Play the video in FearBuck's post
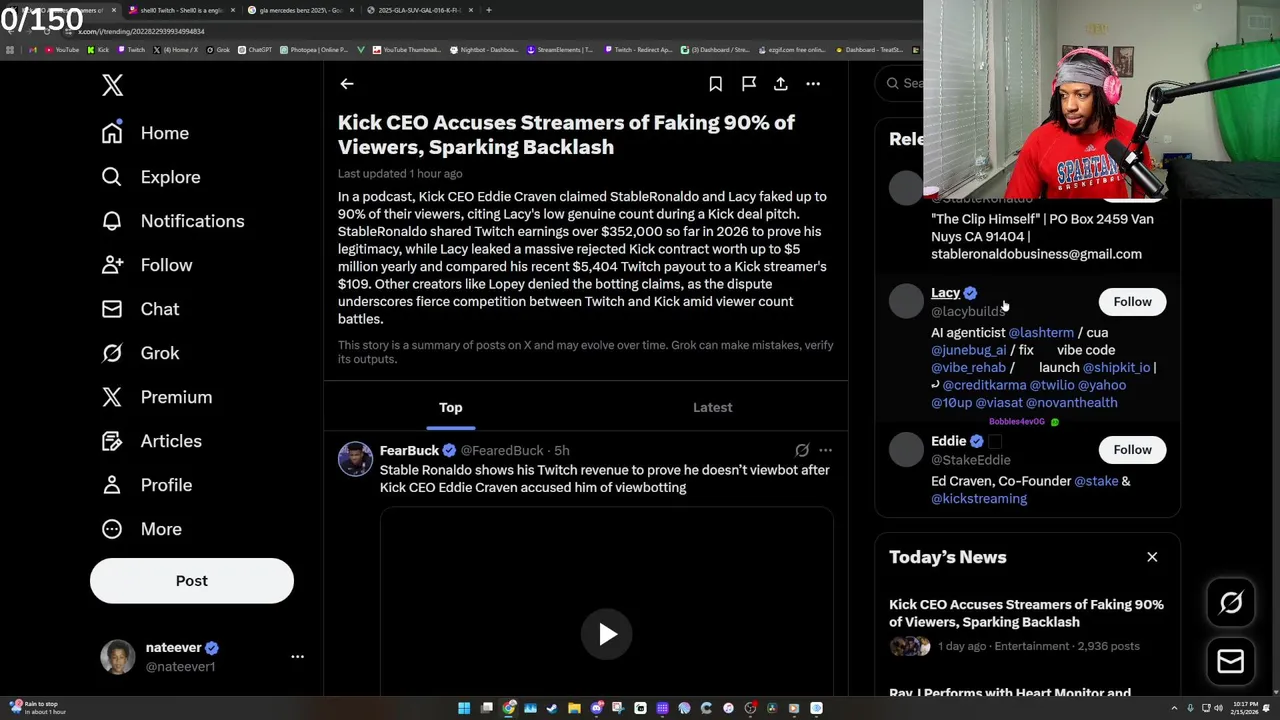 pyautogui.click(x=607, y=634)
